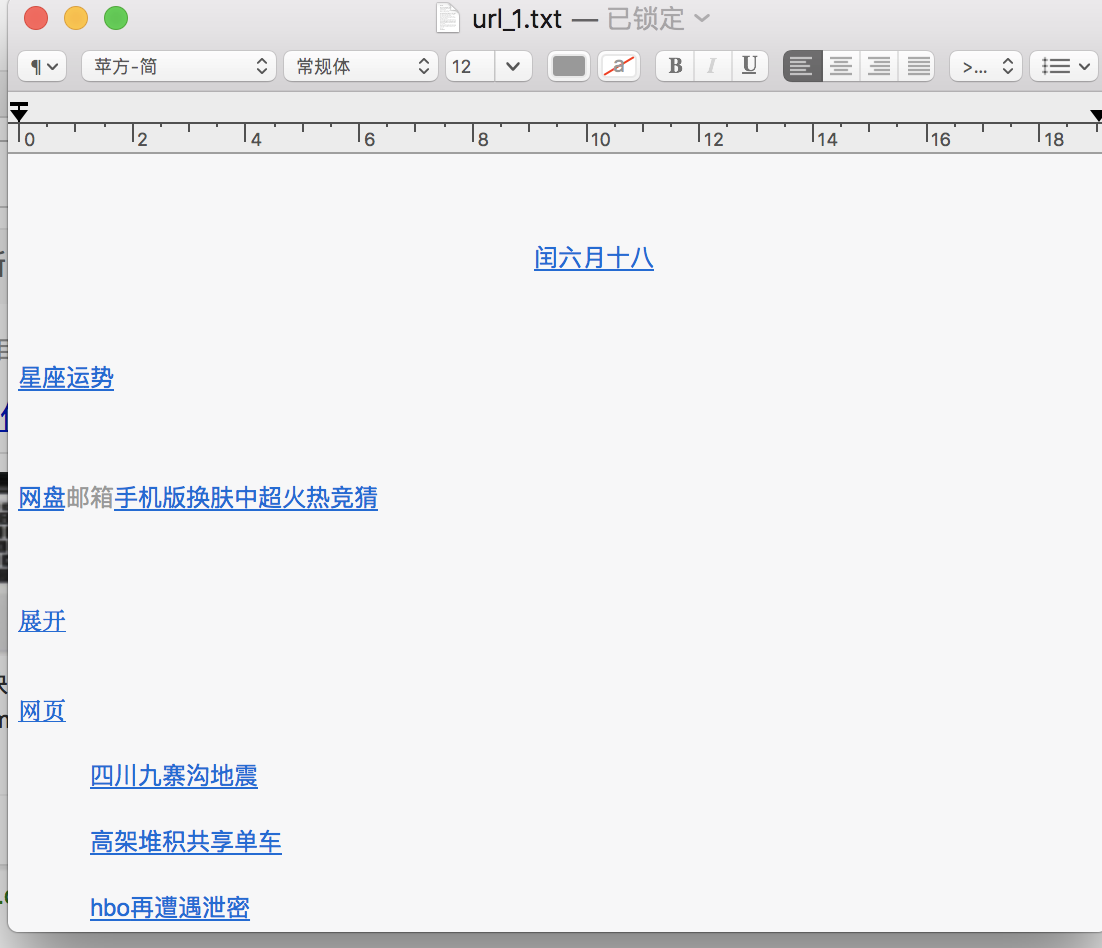This screenshot has width=1102, height=948.
Task: Justify the text alignment
Action: tap(917, 66)
